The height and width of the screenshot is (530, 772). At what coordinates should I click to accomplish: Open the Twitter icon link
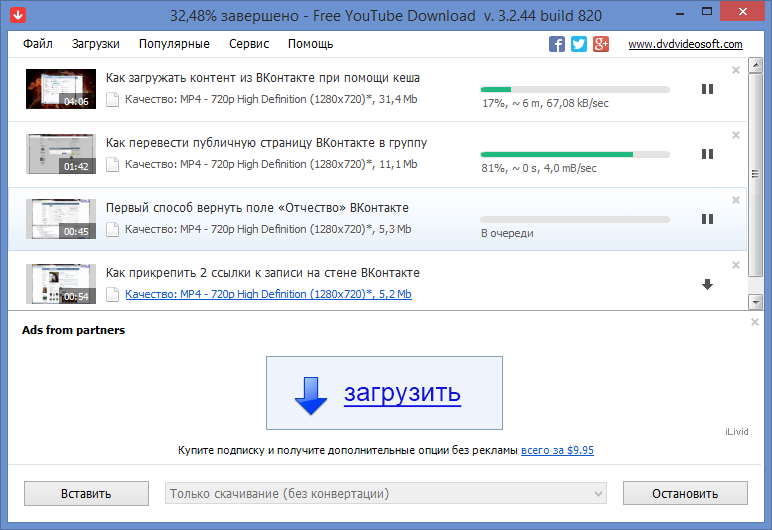click(579, 44)
